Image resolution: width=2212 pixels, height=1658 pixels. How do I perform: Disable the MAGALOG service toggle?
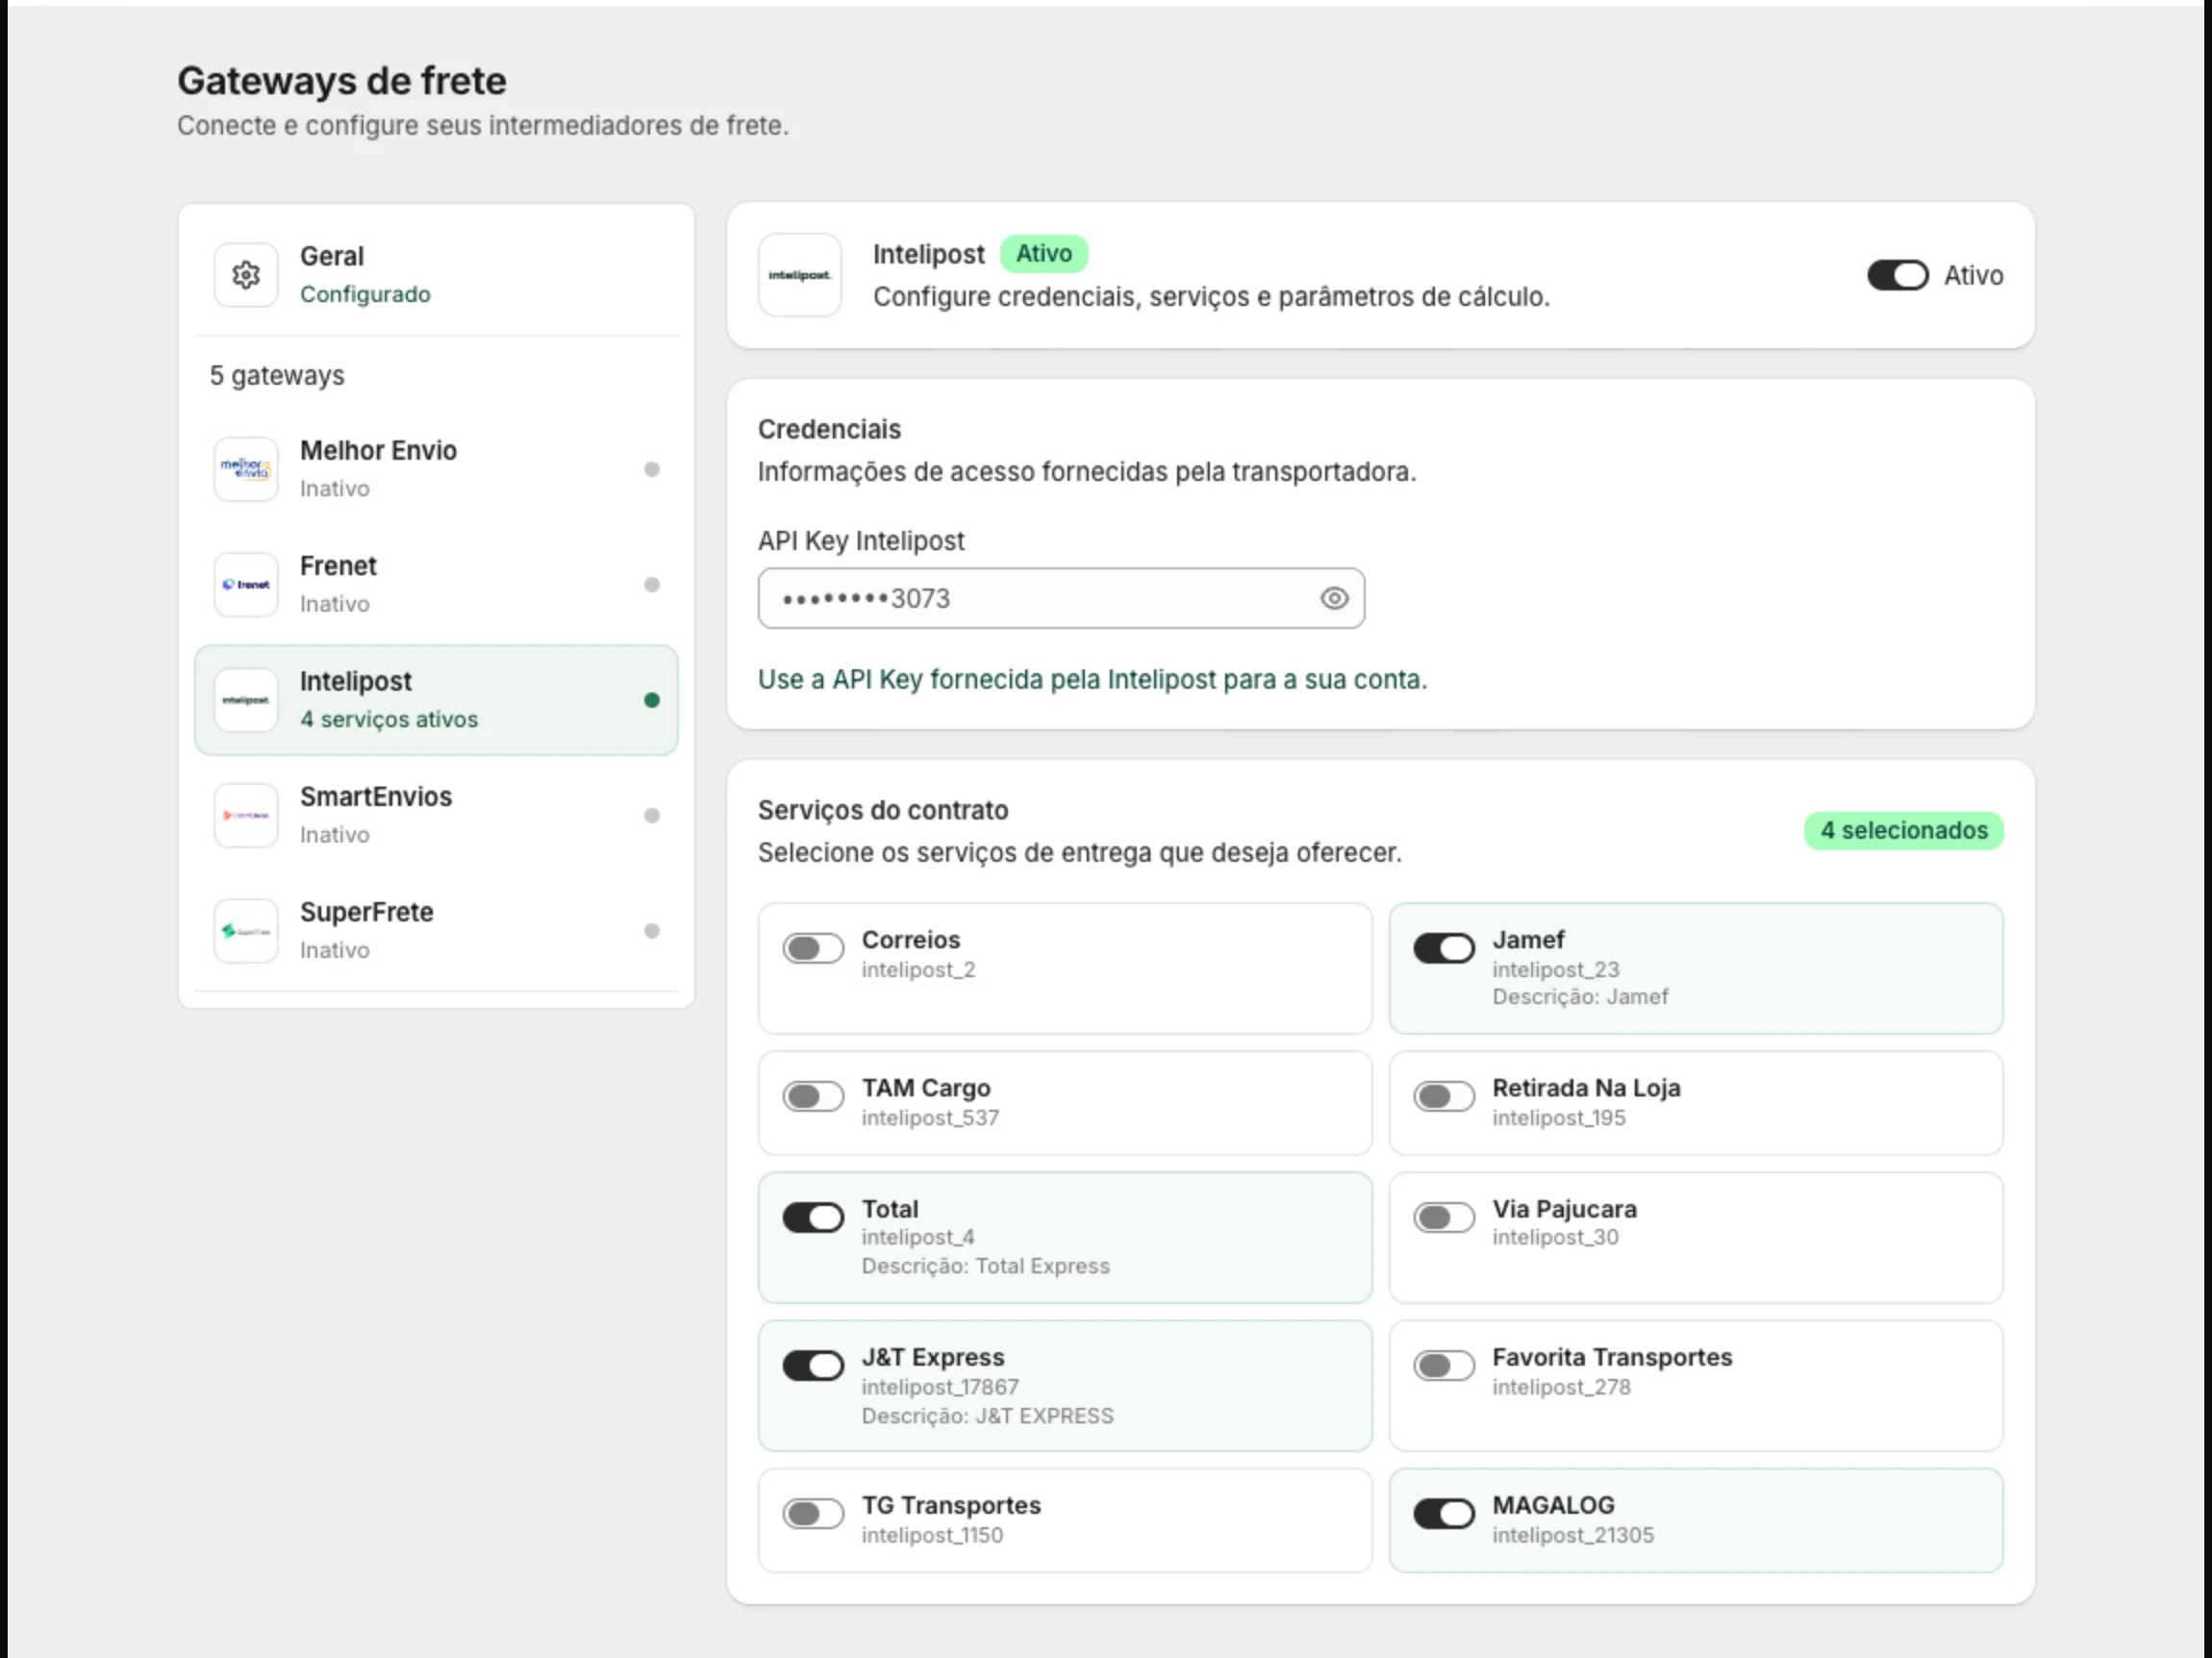pyautogui.click(x=1443, y=1513)
